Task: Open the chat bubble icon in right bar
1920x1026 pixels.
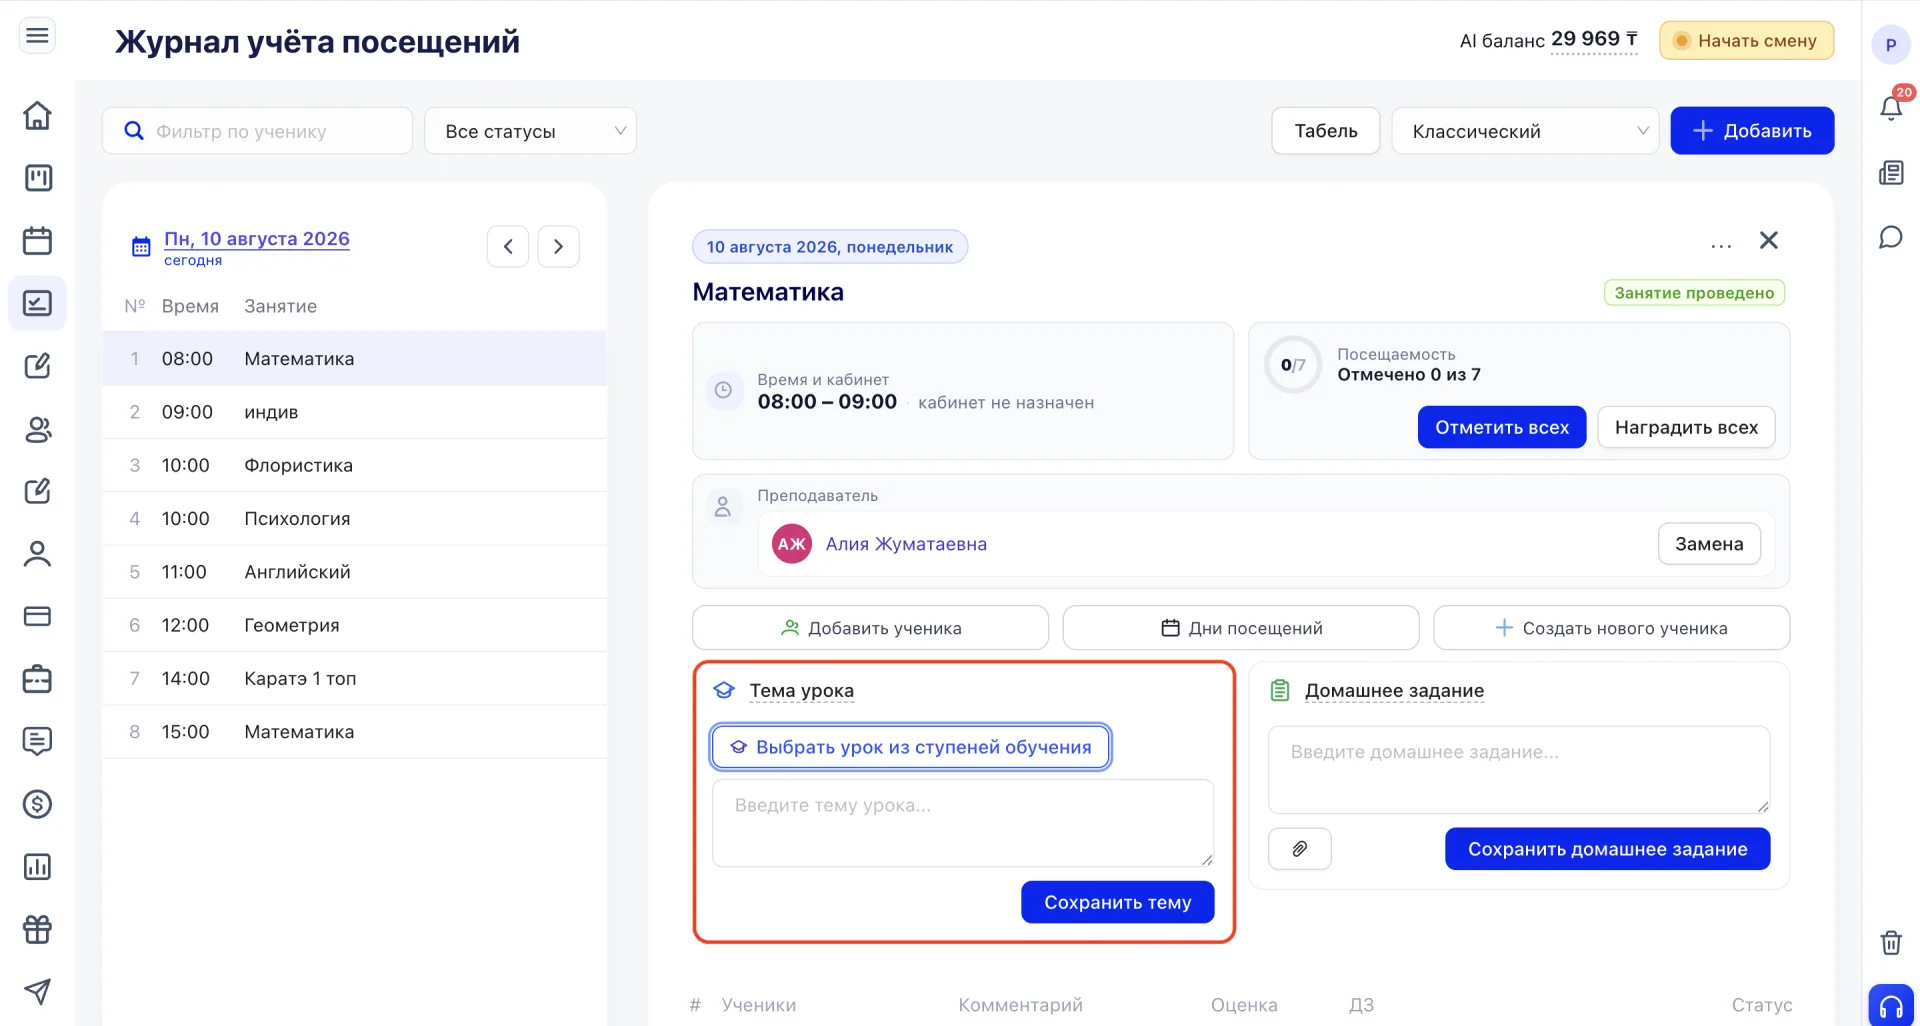Action: [1891, 237]
